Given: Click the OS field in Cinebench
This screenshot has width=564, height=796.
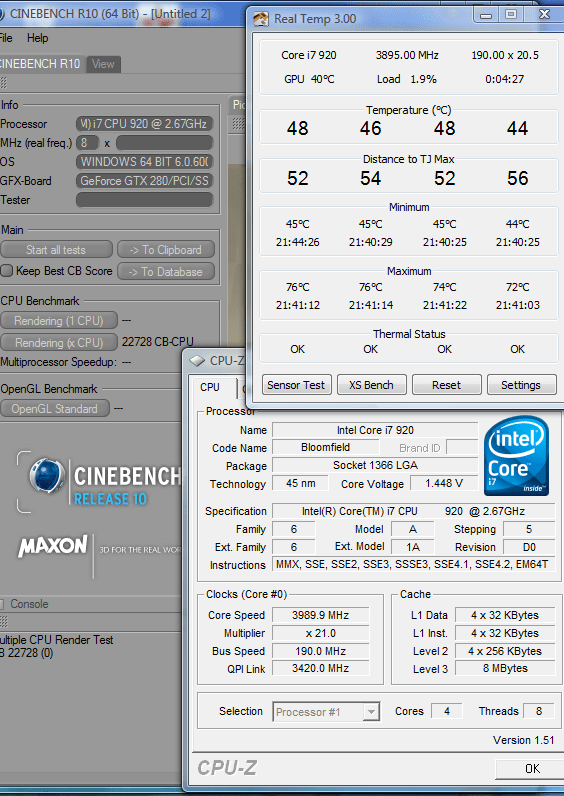Looking at the screenshot, I should [x=144, y=162].
